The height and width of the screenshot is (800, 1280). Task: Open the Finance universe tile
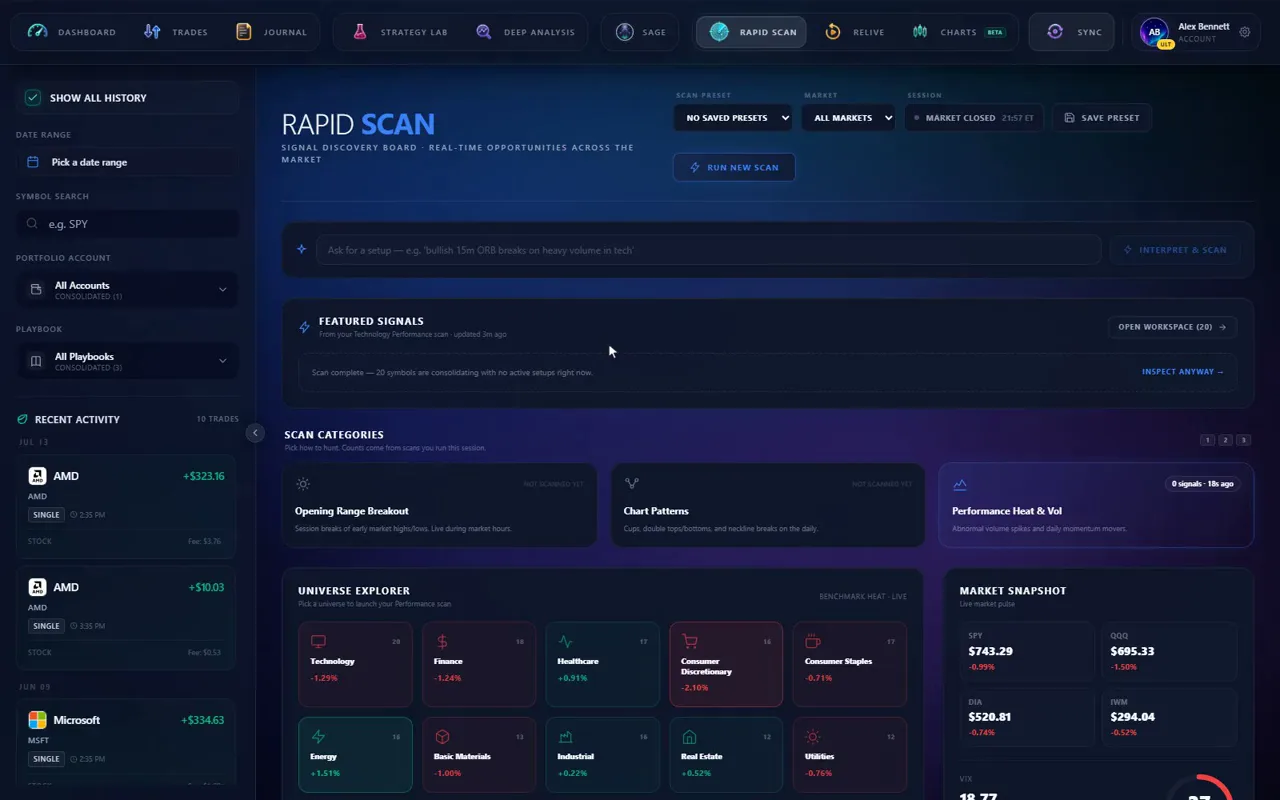[479, 665]
